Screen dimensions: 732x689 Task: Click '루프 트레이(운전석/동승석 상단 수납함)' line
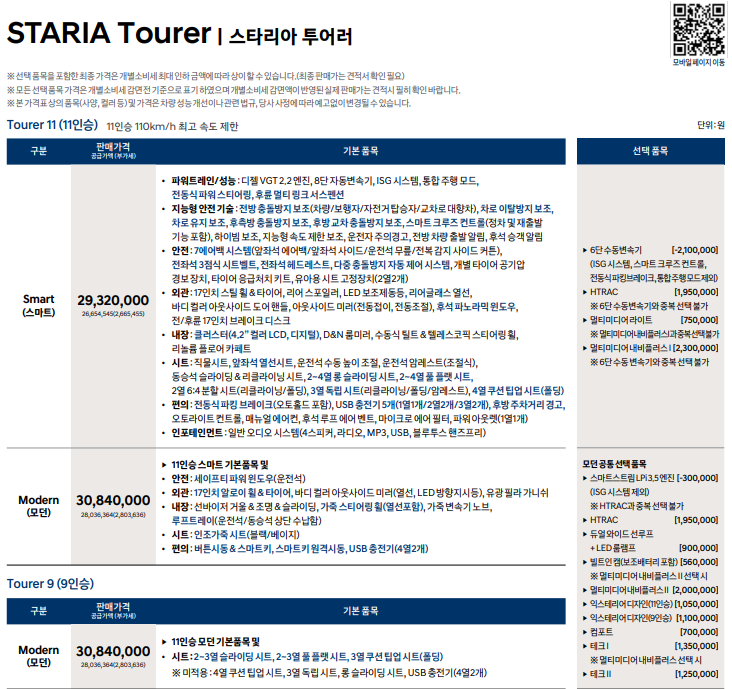coord(246,521)
